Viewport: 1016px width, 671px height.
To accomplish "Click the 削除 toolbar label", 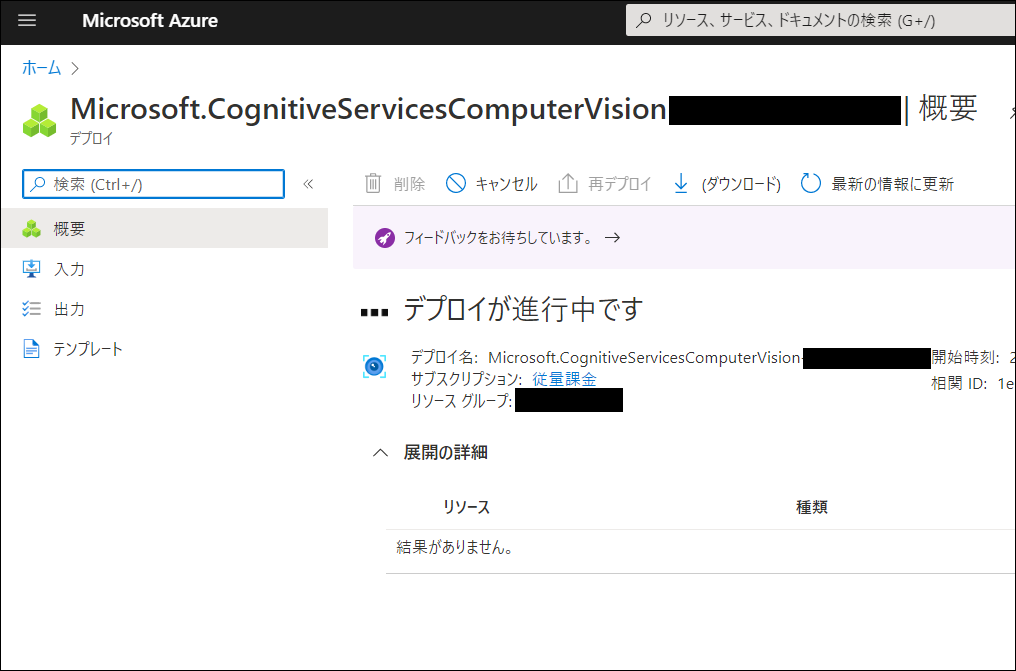I will [x=410, y=184].
